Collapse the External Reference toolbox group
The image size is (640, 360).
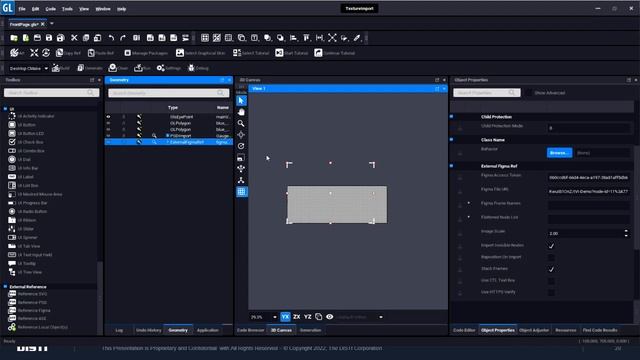click(x=5, y=287)
